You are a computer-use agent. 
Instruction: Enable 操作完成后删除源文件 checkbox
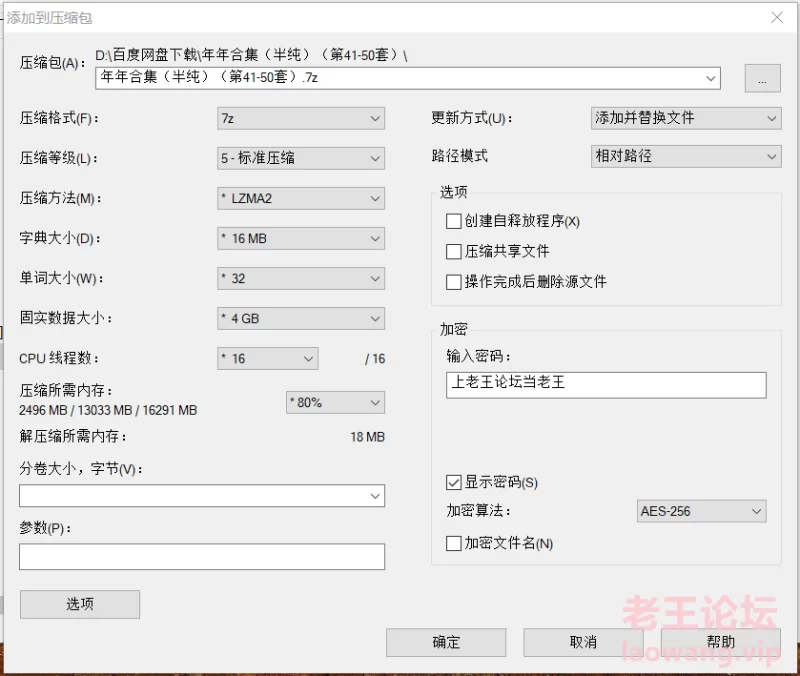pyautogui.click(x=453, y=282)
